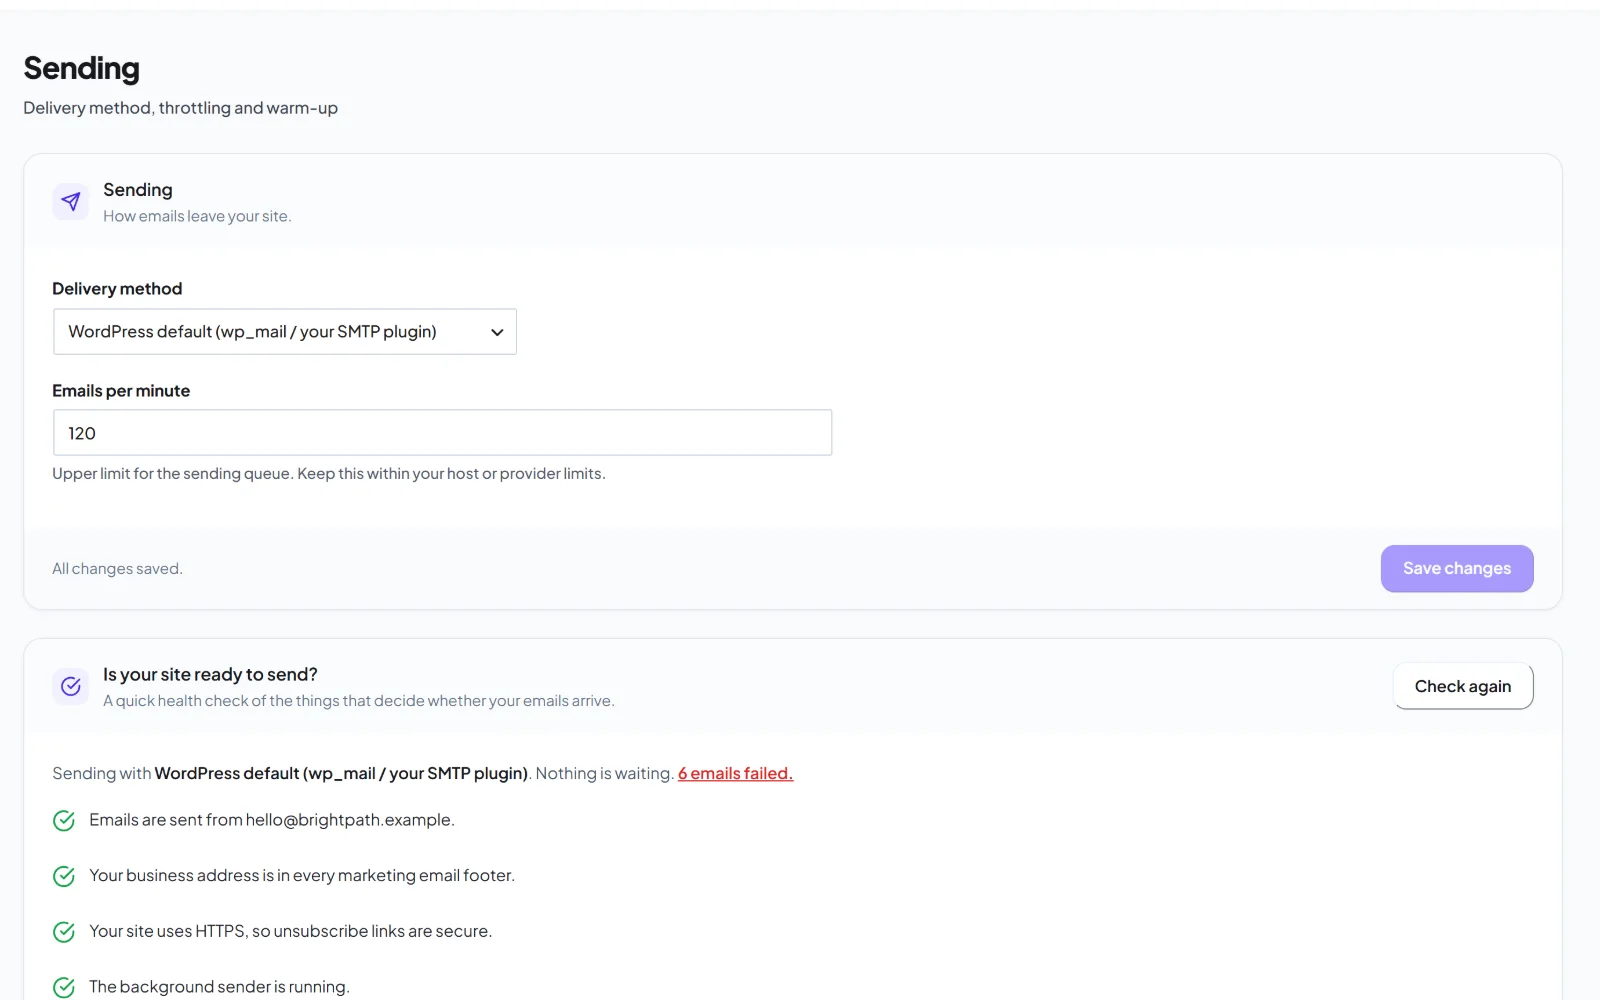This screenshot has width=1600, height=1000.
Task: Click 'Your business address is in every marketing email footer.'
Action: click(x=302, y=876)
